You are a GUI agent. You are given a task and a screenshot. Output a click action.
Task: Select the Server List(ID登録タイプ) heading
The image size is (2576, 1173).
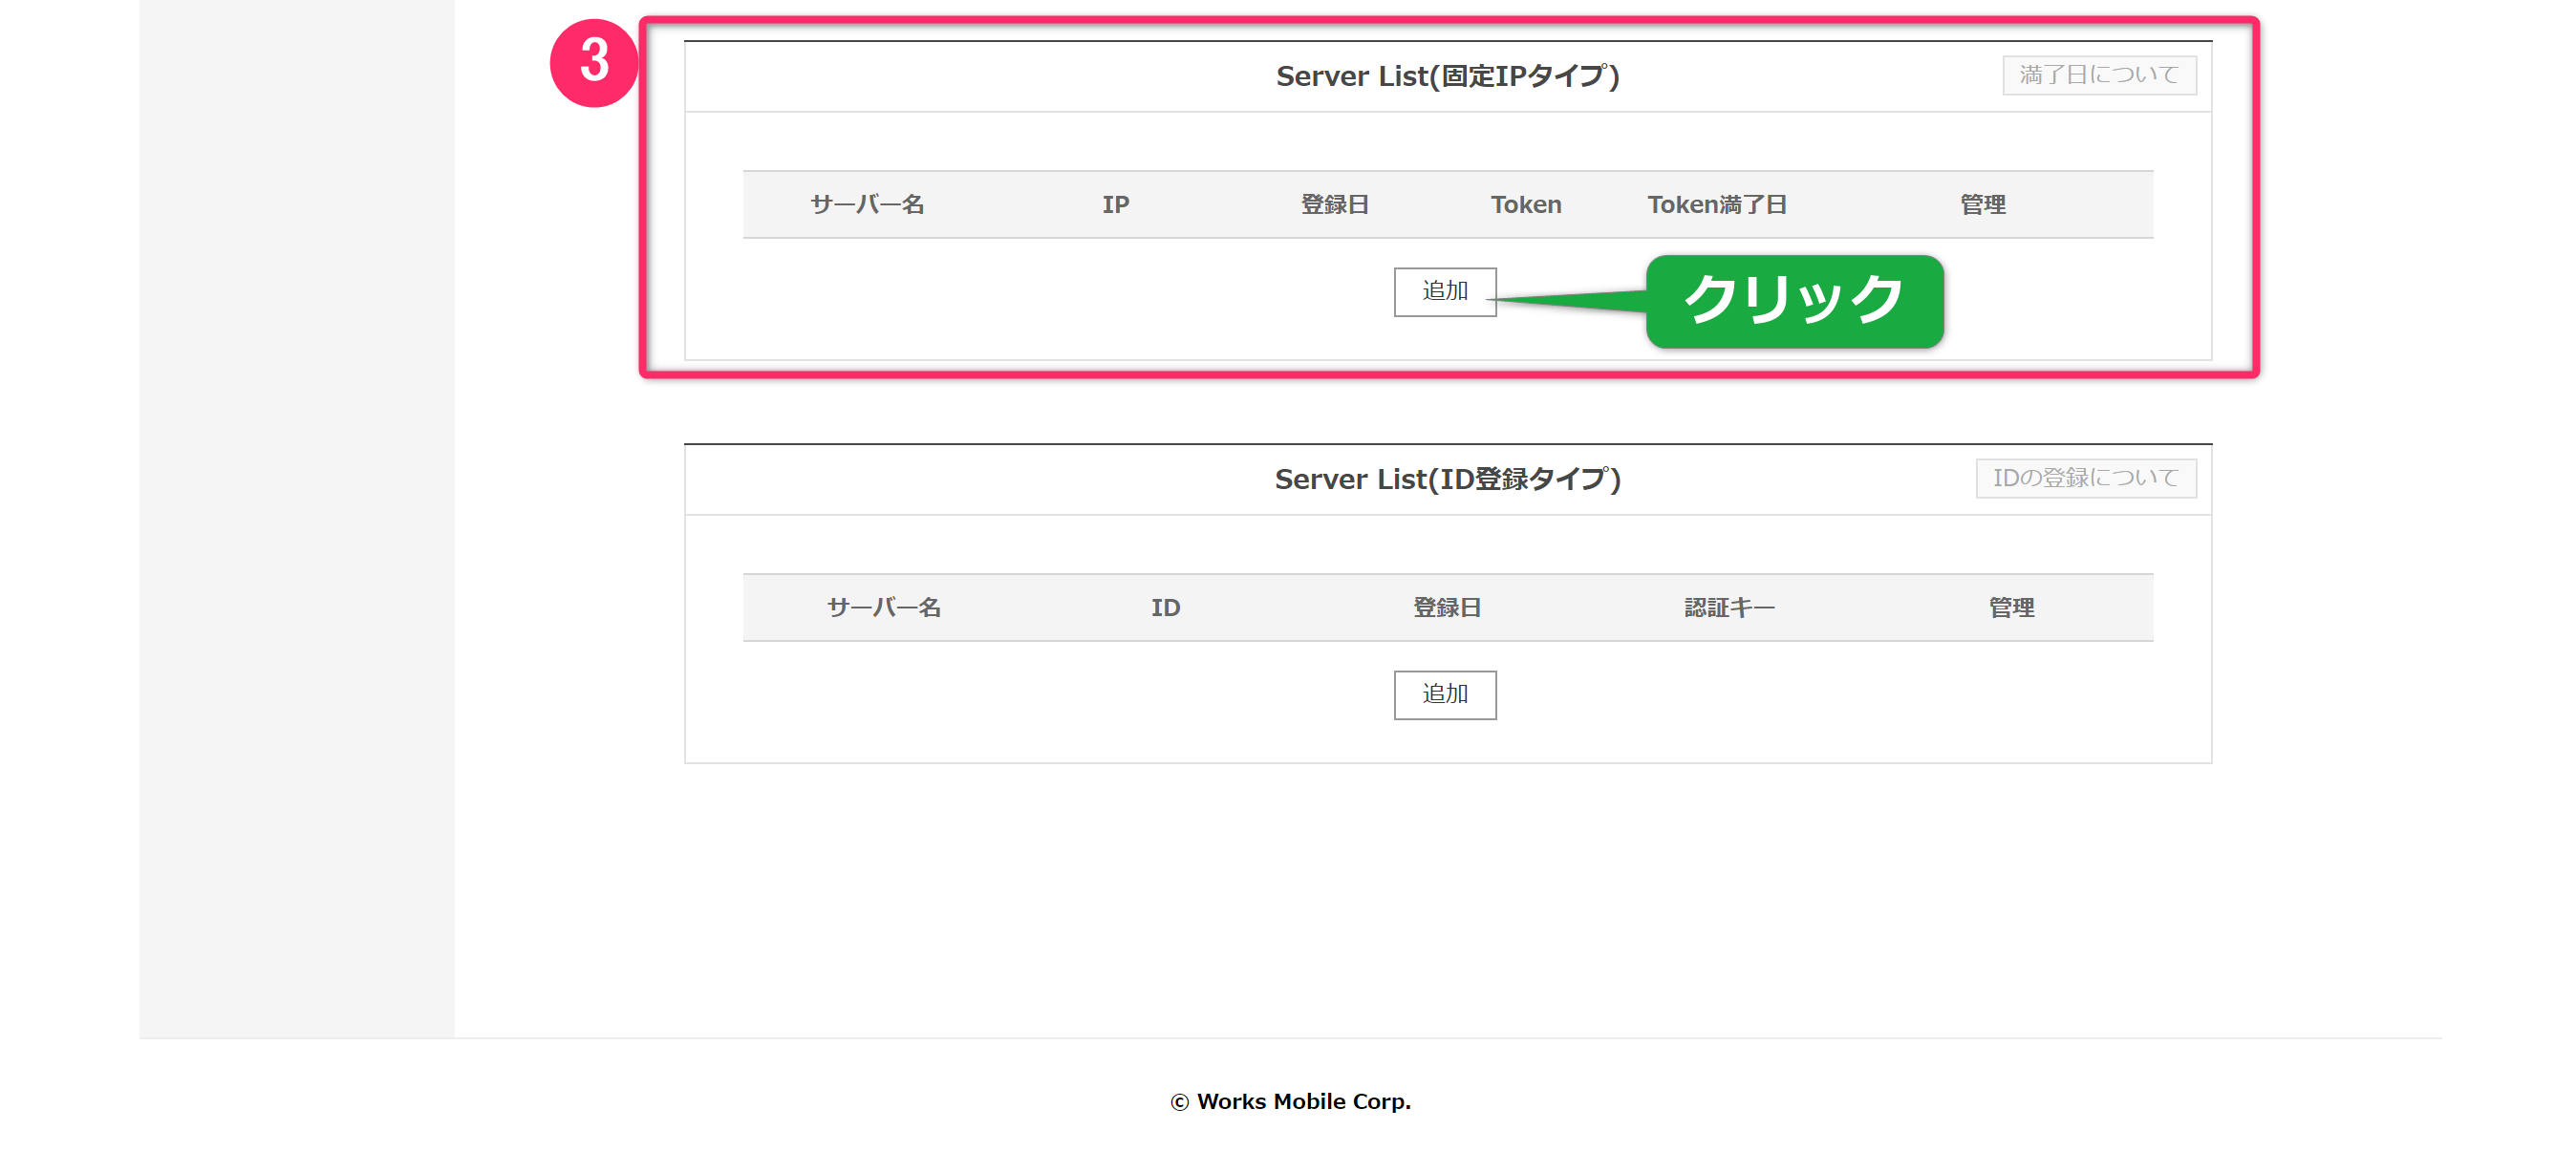click(1447, 479)
